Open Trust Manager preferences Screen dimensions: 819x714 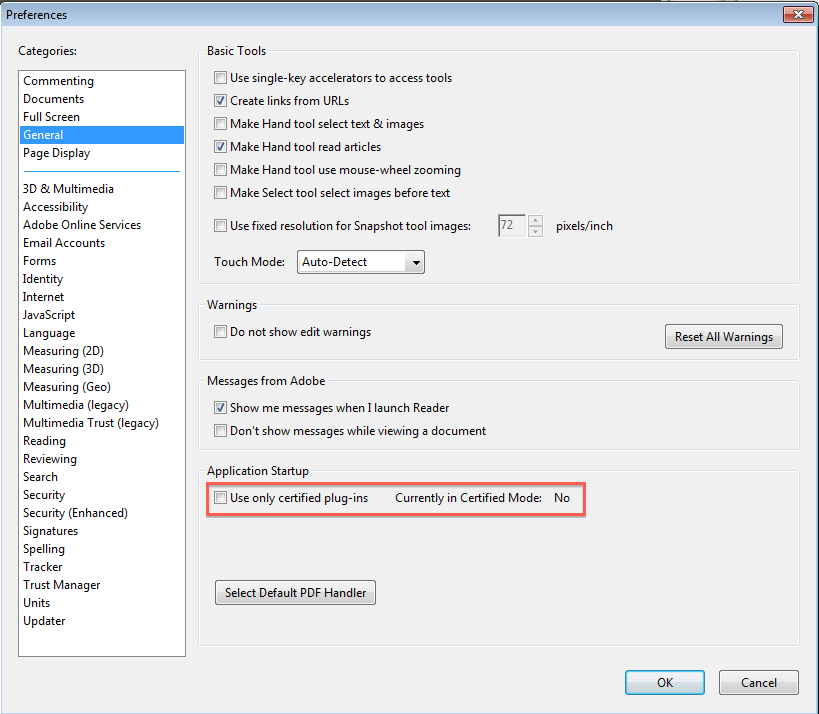(102, 585)
